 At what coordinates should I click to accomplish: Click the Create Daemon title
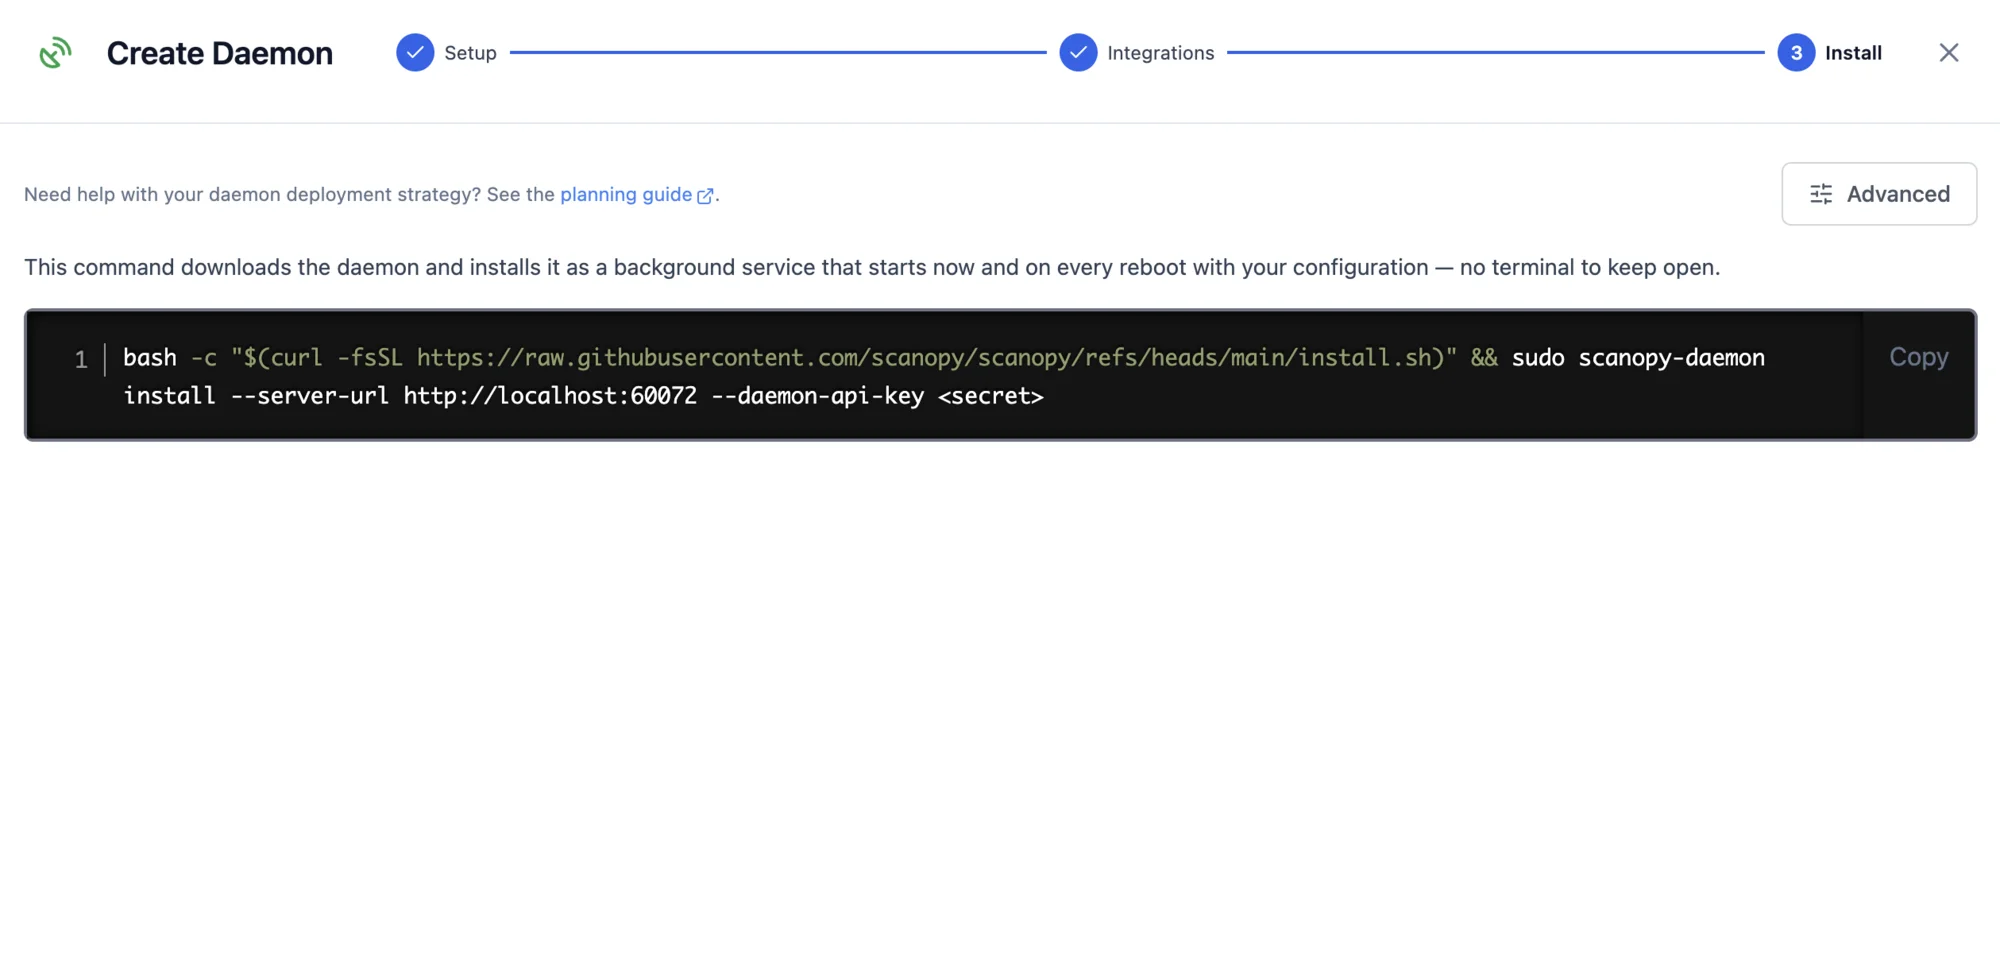pos(220,53)
